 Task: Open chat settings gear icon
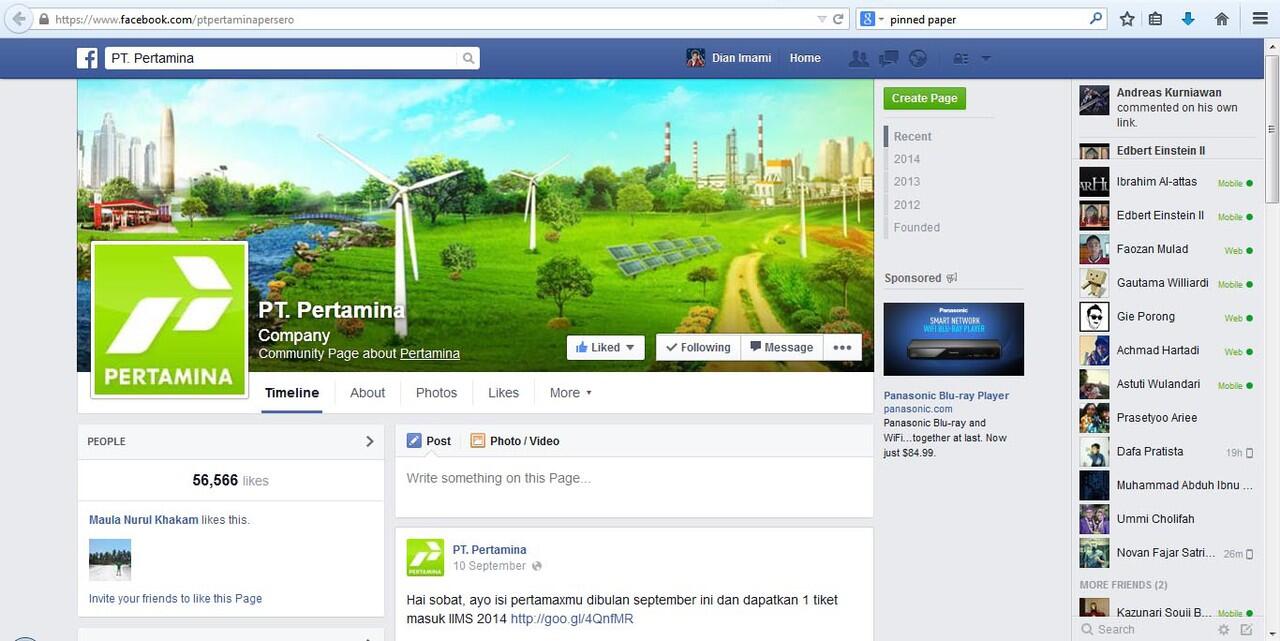tap(1223, 629)
